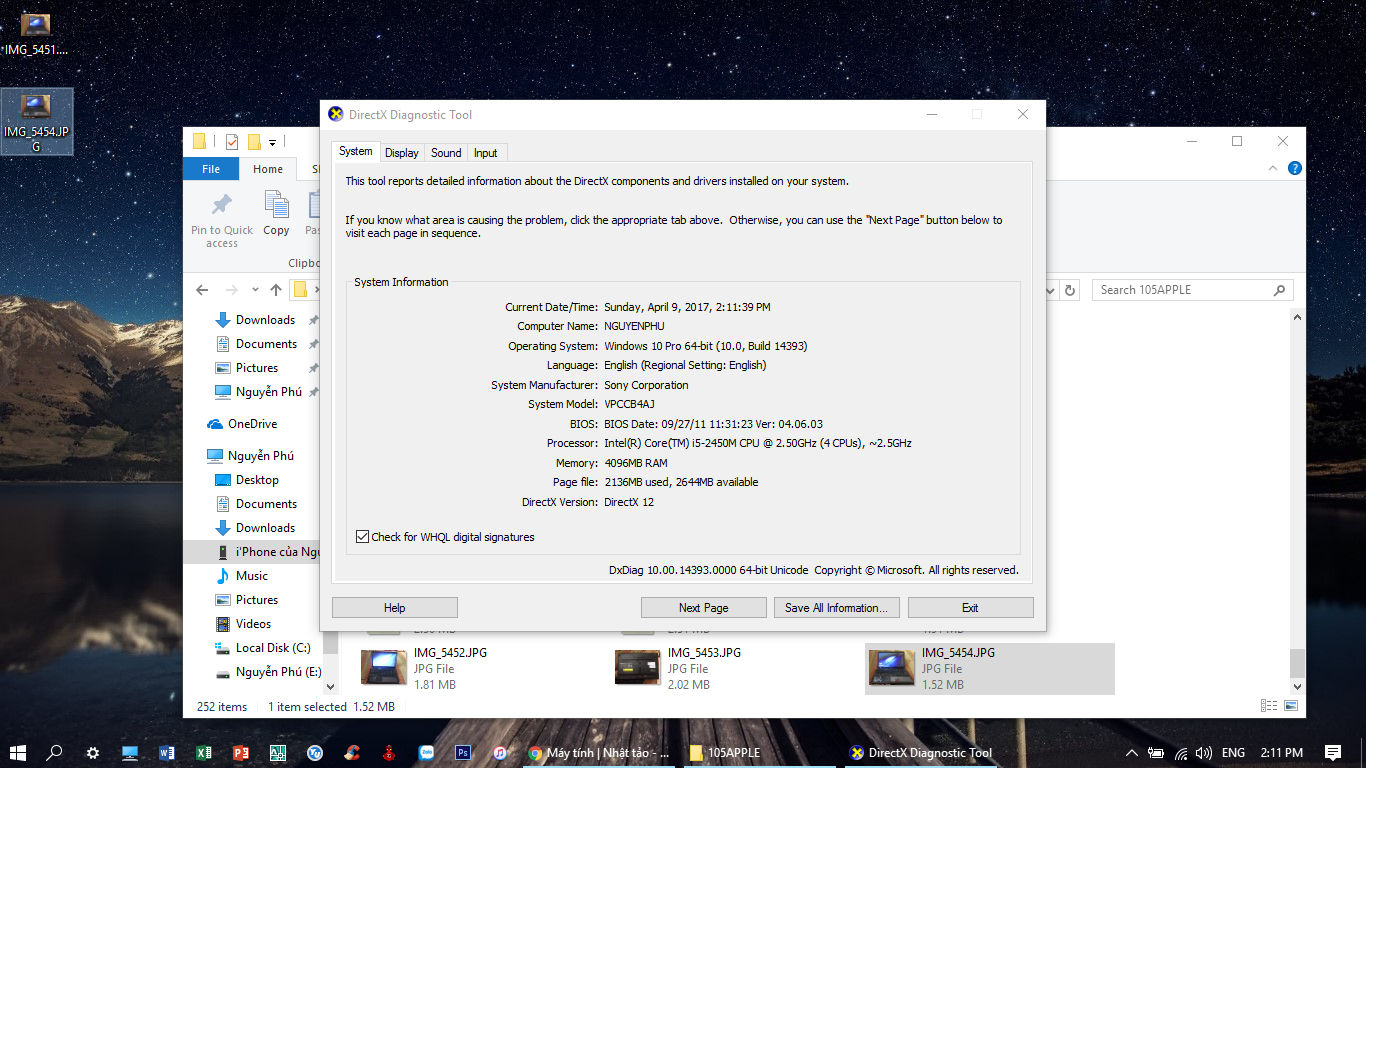Viewport: 1388px width, 1041px height.
Task: Click the Help button in DxDiag
Action: click(395, 608)
